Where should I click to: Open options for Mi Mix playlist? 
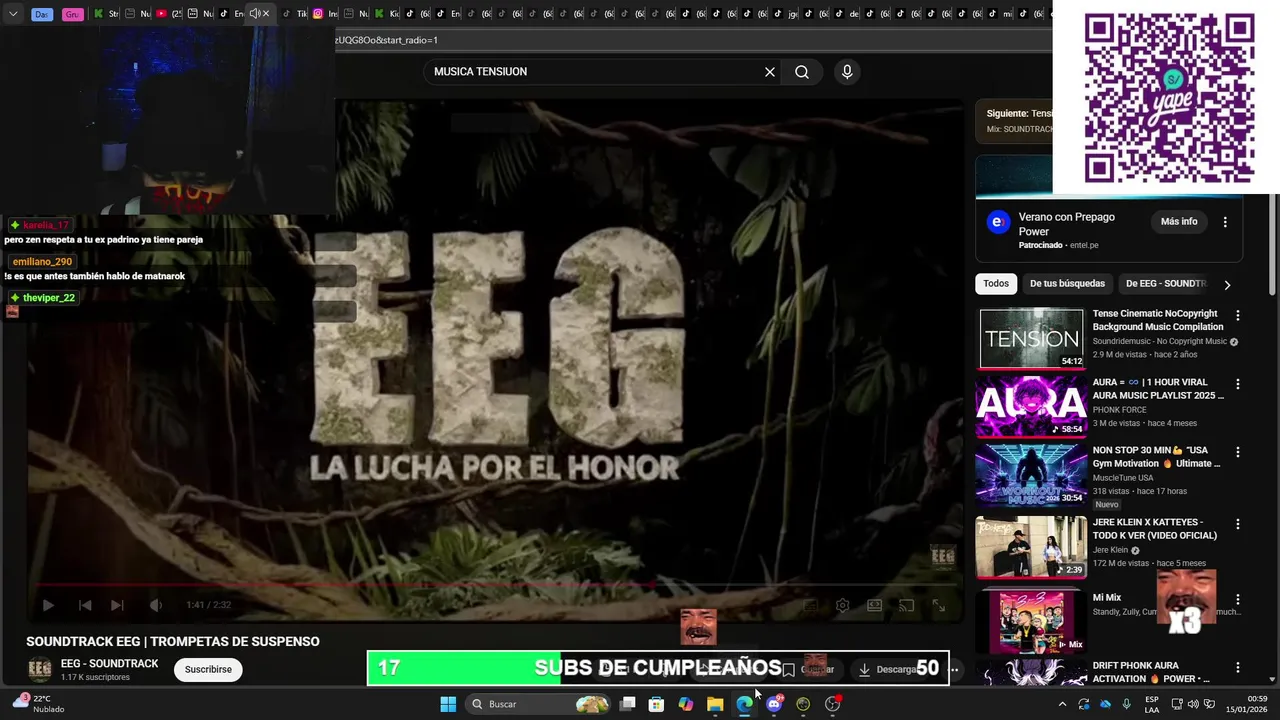click(1237, 599)
